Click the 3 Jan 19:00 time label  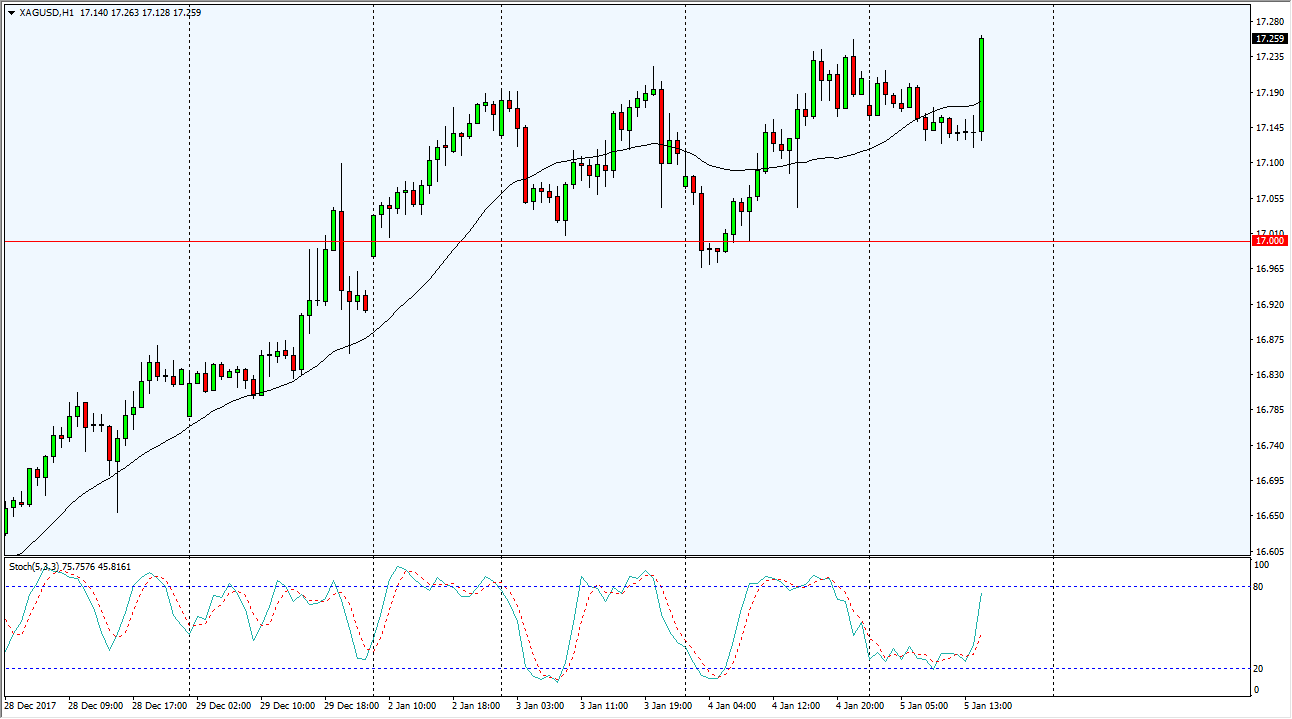(x=667, y=706)
